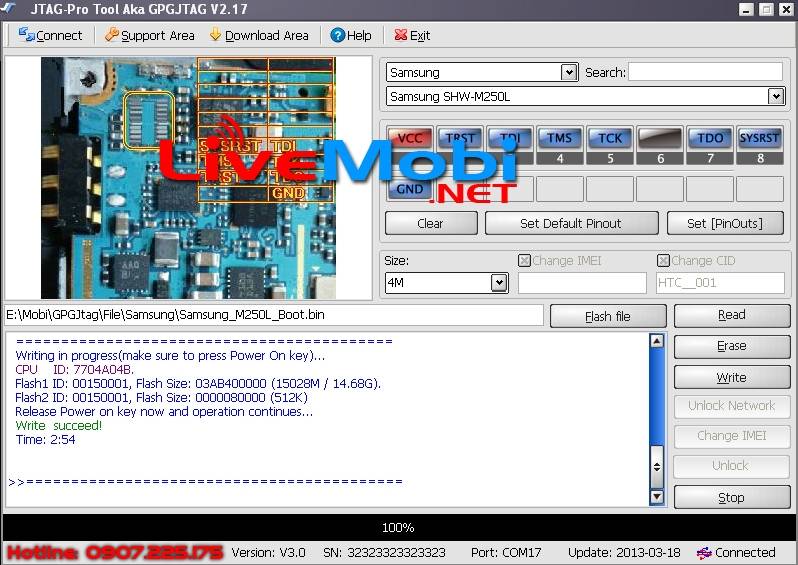This screenshot has height=565, width=798.
Task: Click the log scrollbar down arrow
Action: pyautogui.click(x=657, y=497)
